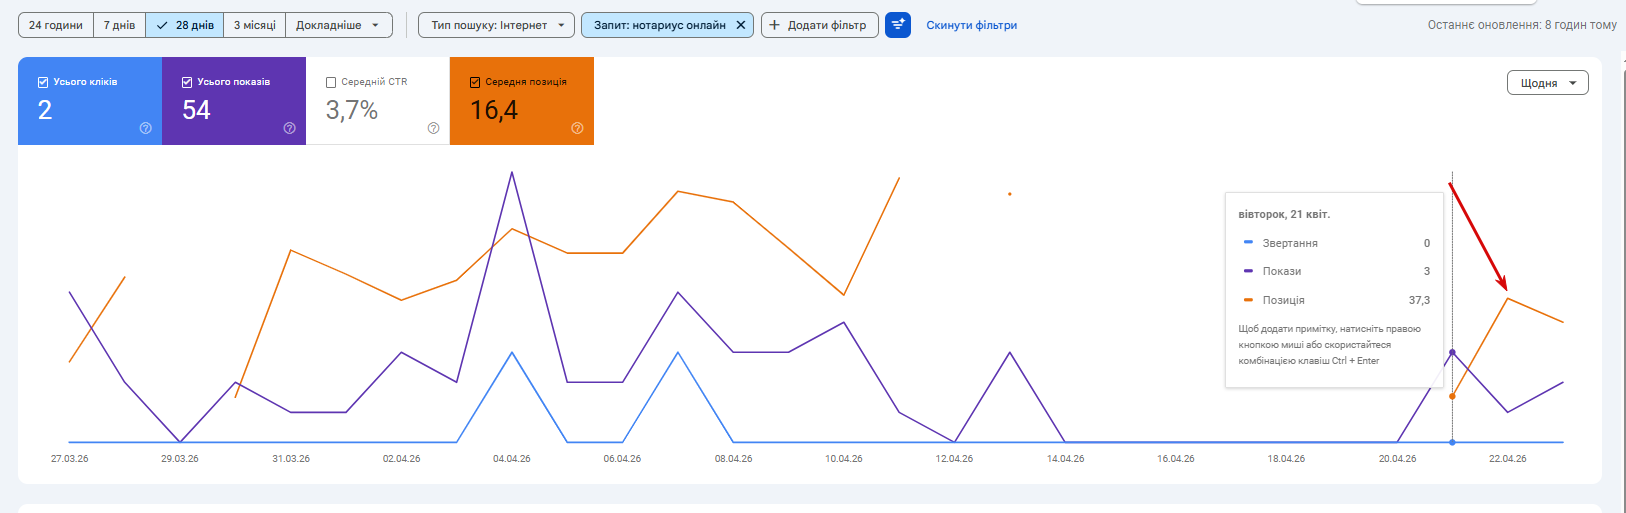Open the "Щодня" granularity dropdown
This screenshot has height=513, width=1626.
[1547, 83]
